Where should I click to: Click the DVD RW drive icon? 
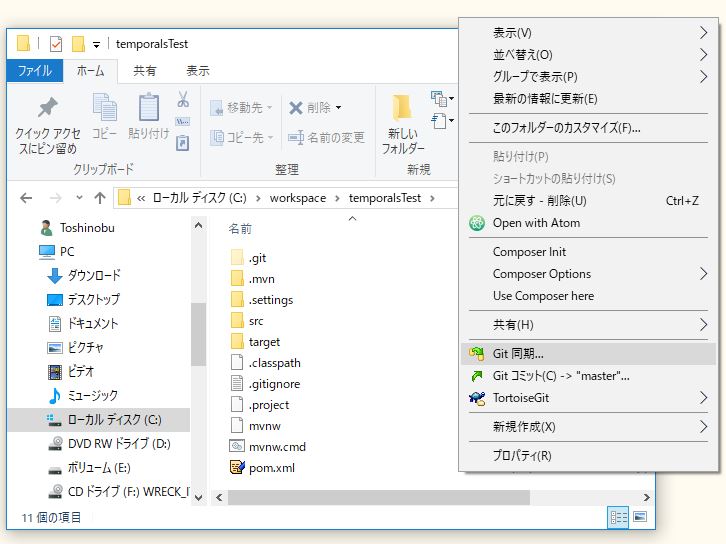point(56,444)
